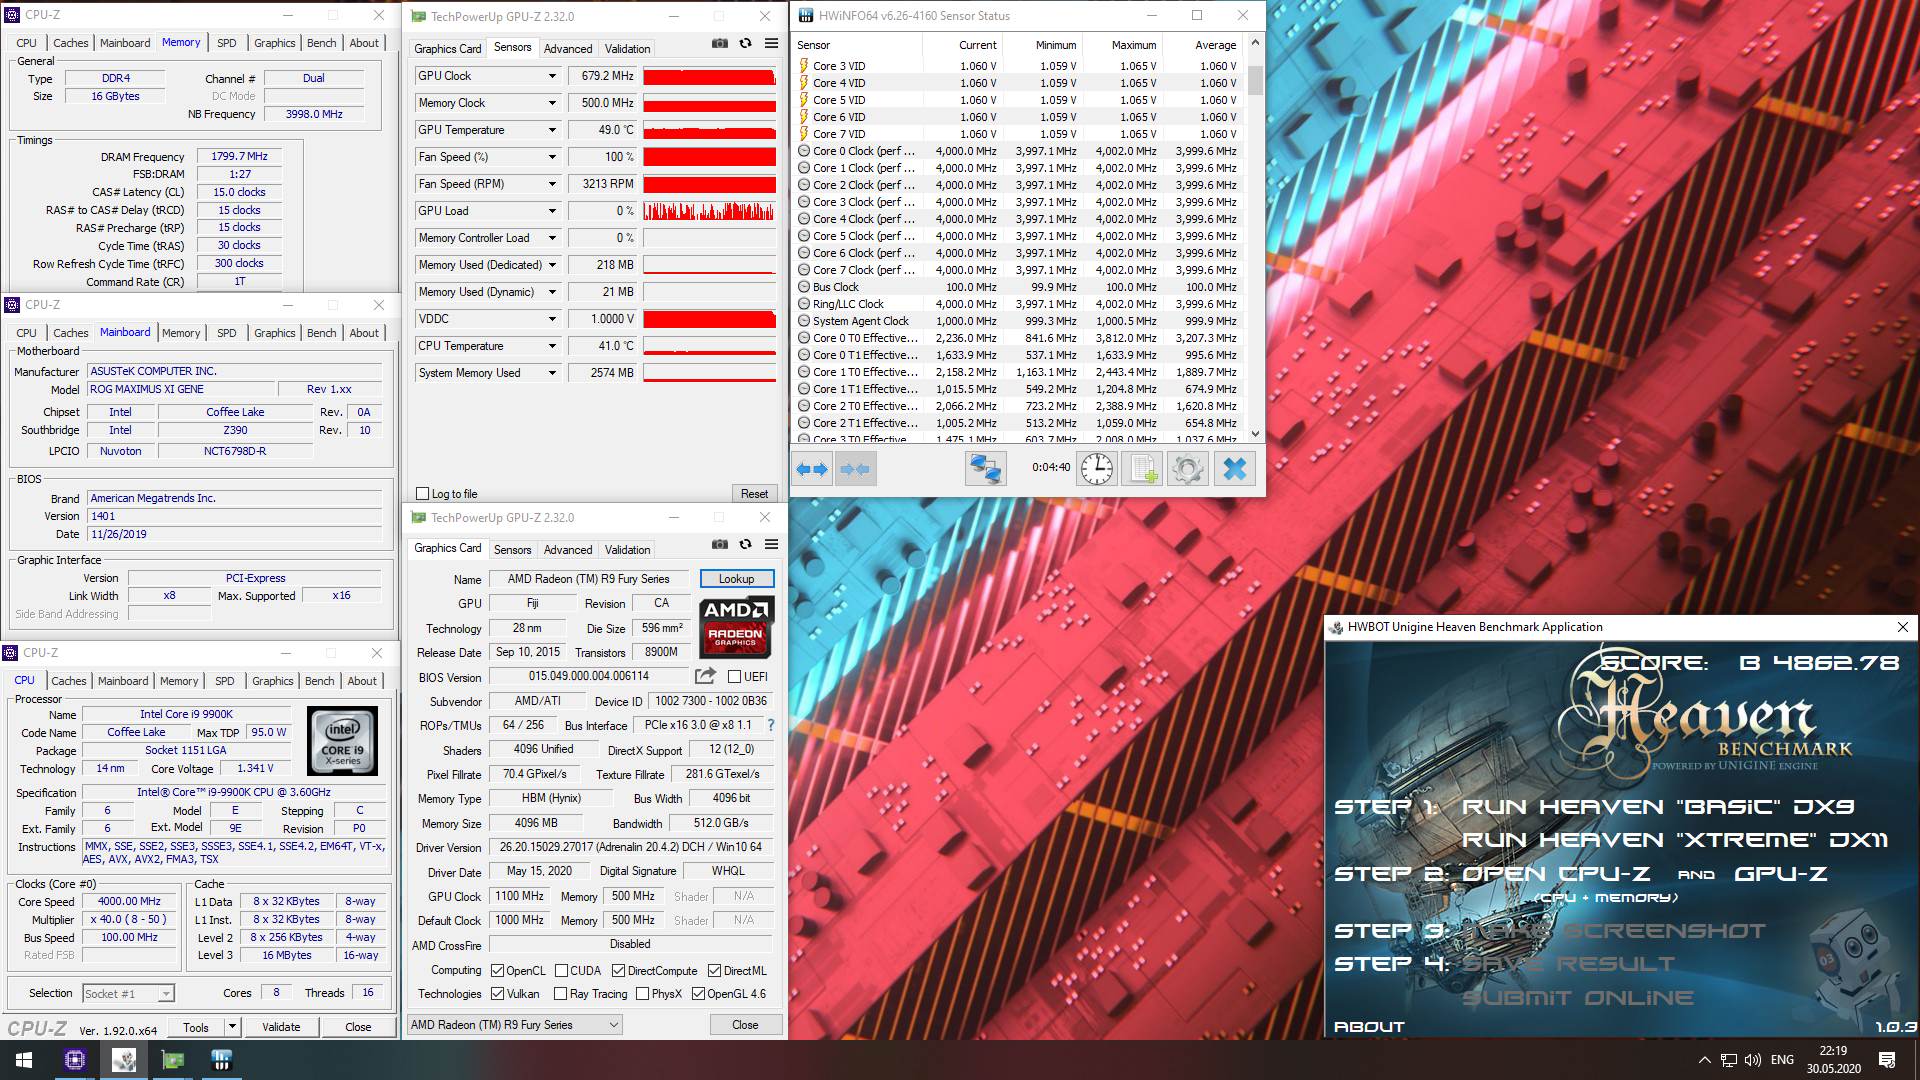Toggle the UEFI checkbox
This screenshot has width=1920, height=1080.
coord(734,677)
